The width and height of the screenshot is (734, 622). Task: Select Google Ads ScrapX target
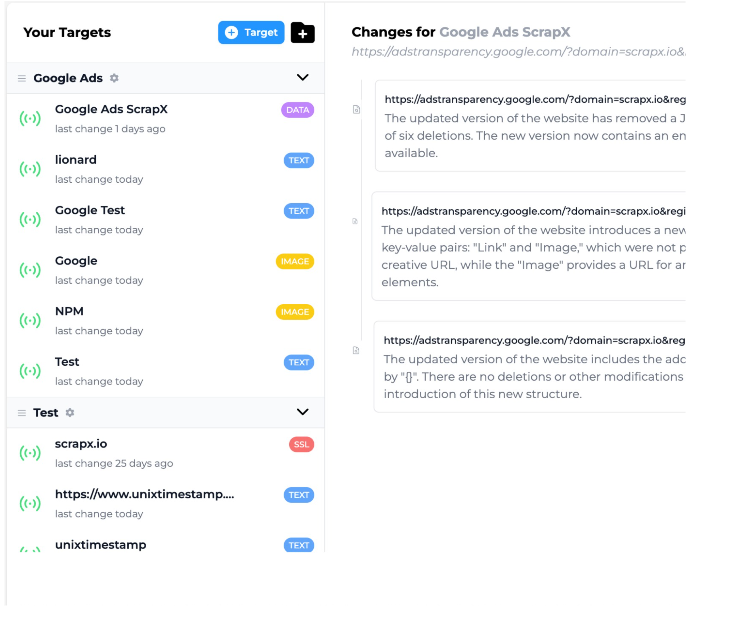point(111,110)
